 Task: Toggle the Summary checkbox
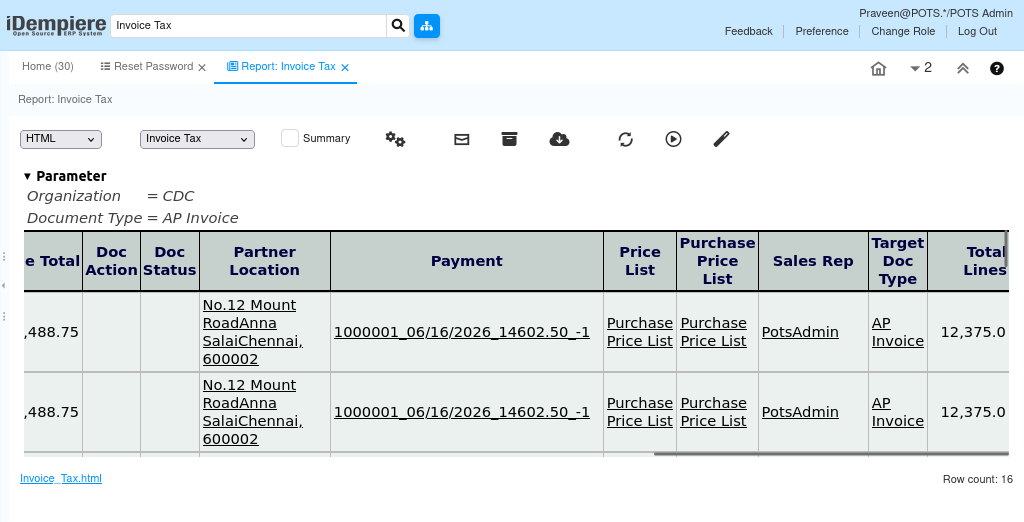(x=290, y=138)
